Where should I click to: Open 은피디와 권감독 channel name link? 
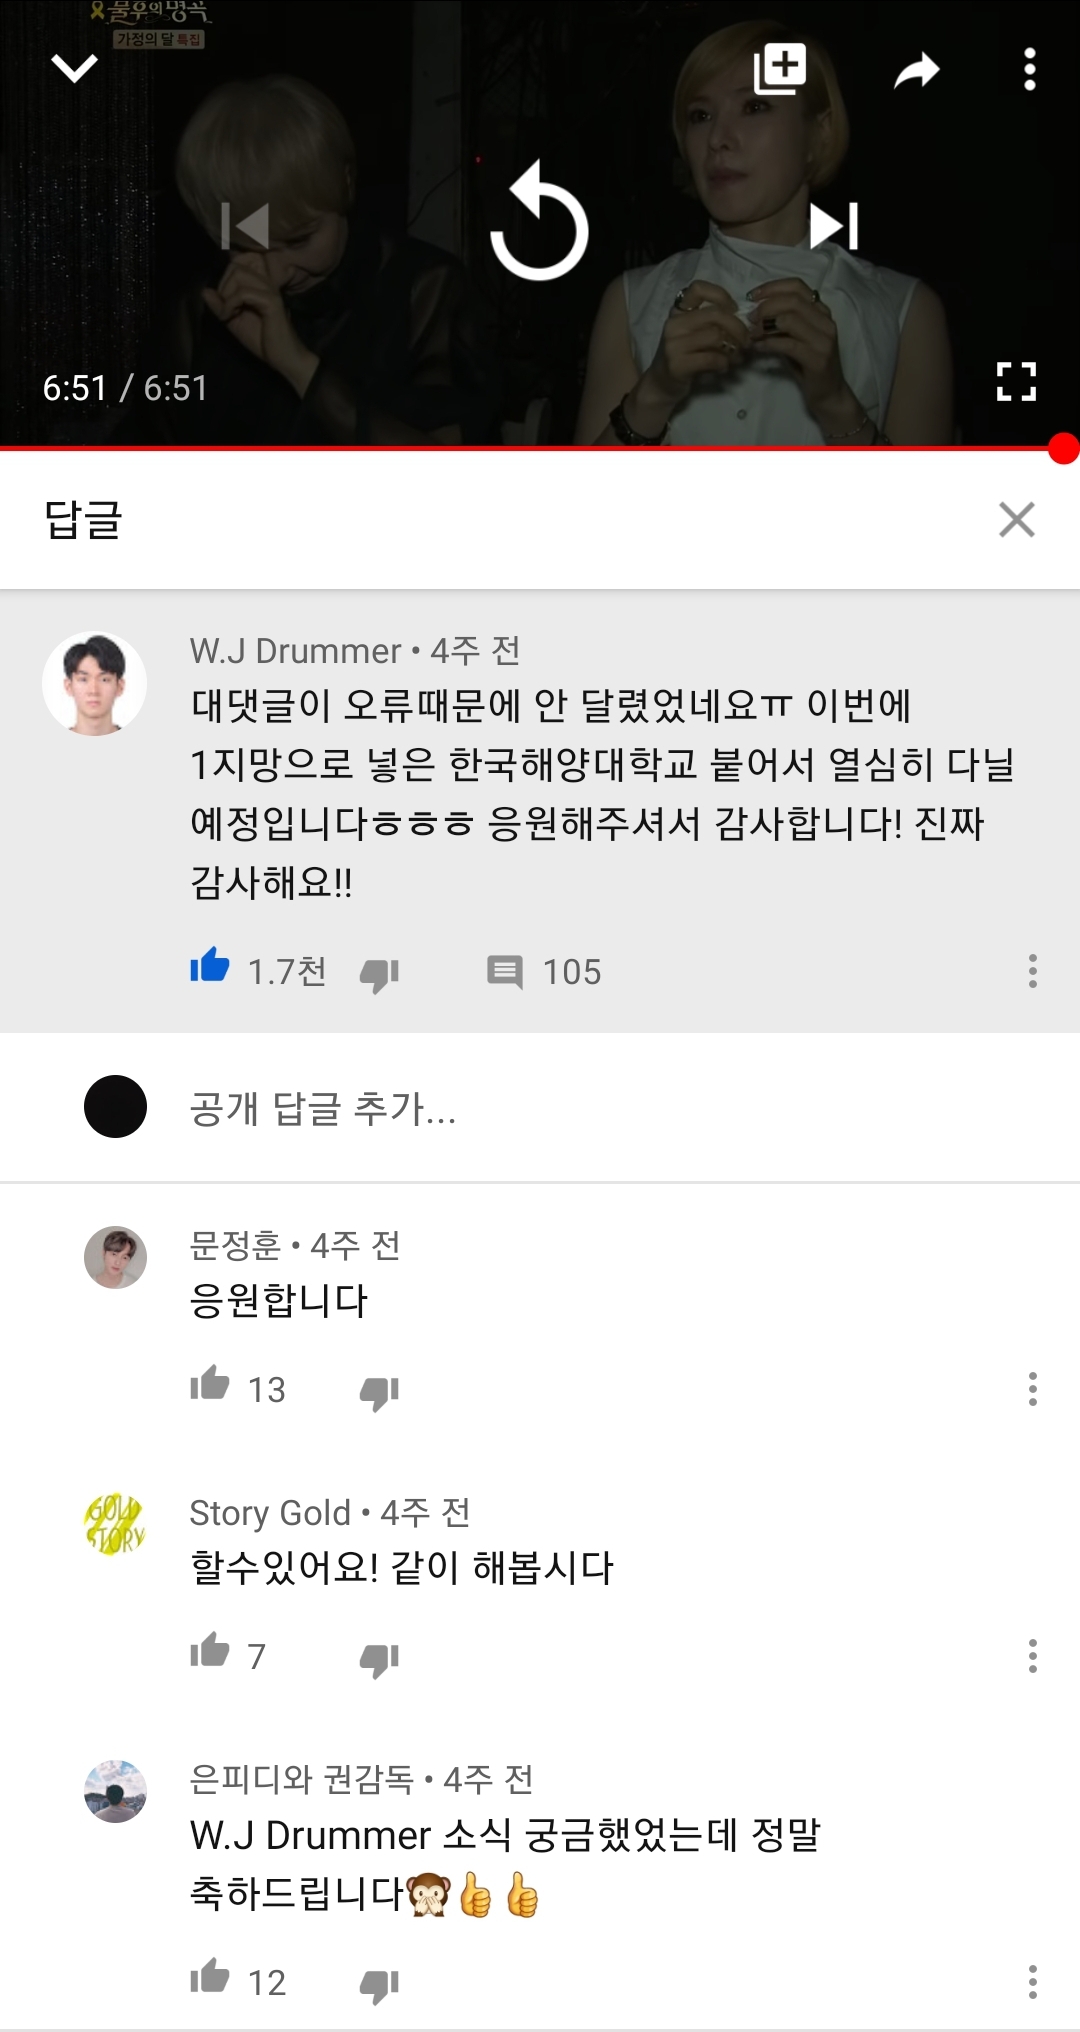pos(302,1779)
